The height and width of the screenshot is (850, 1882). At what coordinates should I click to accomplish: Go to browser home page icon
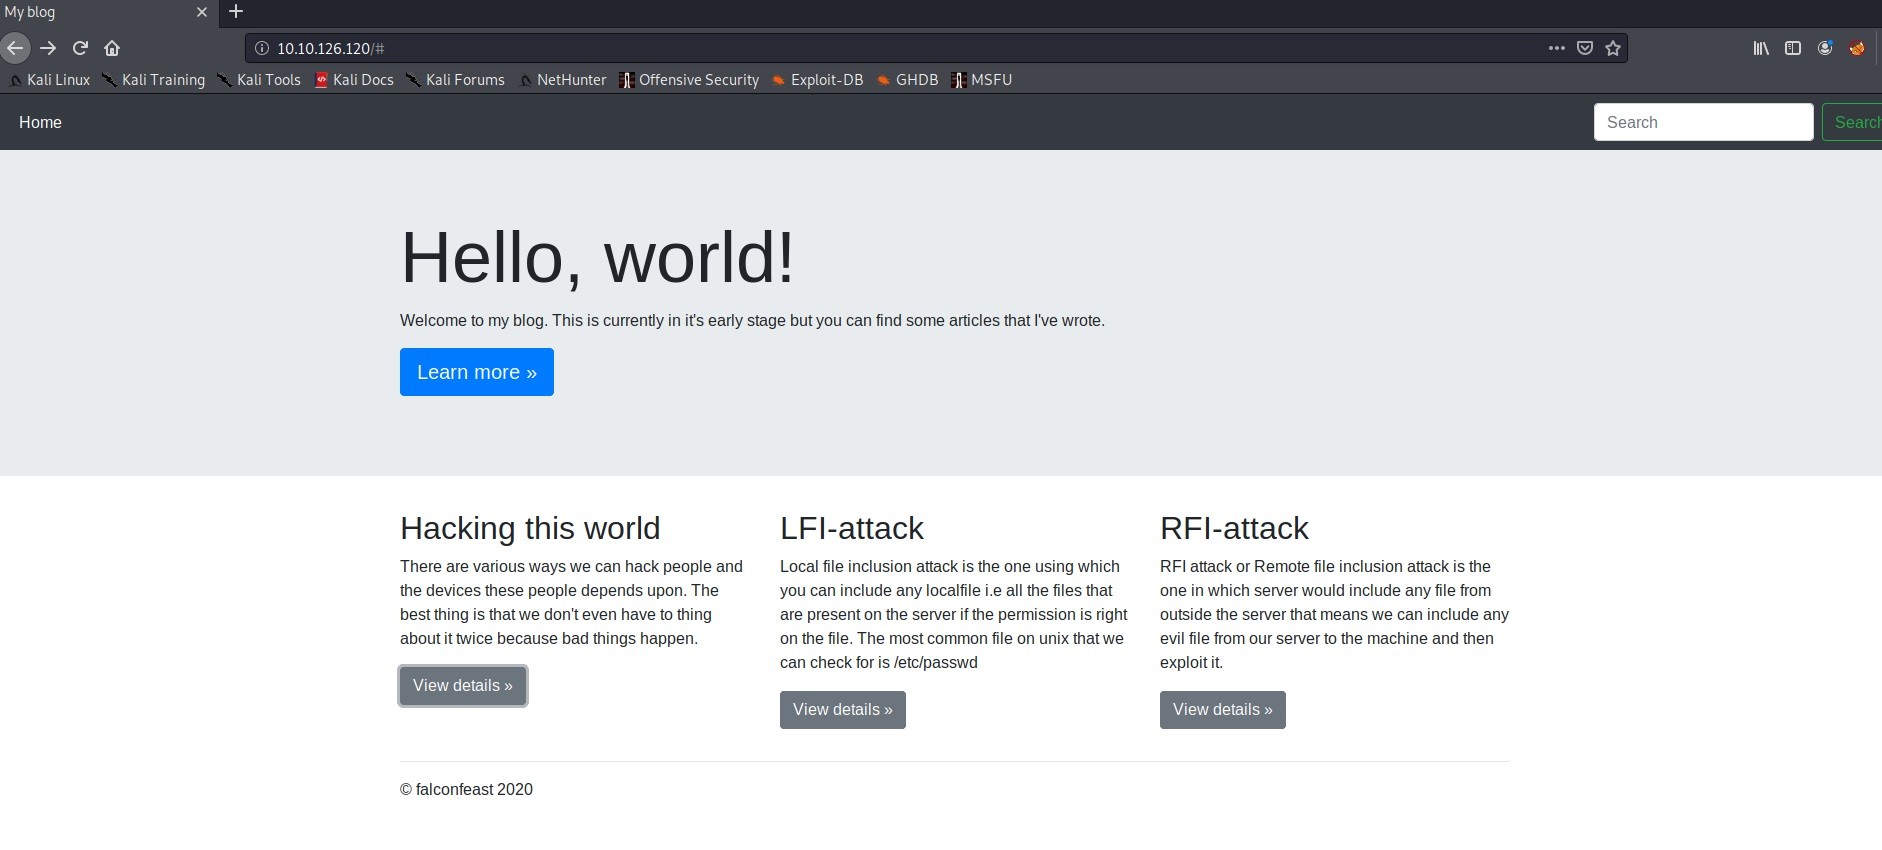click(x=112, y=48)
